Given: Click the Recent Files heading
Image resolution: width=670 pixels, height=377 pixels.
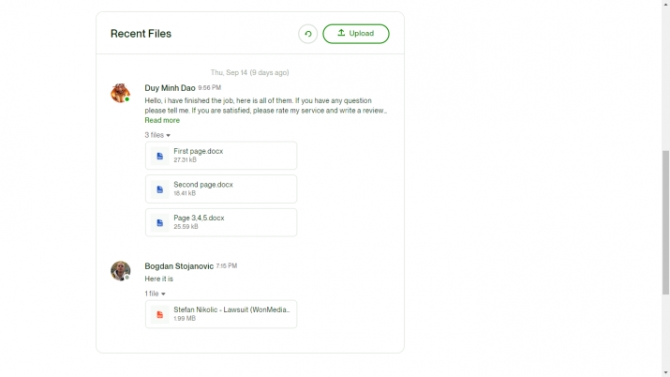Looking at the screenshot, I should click(x=141, y=34).
